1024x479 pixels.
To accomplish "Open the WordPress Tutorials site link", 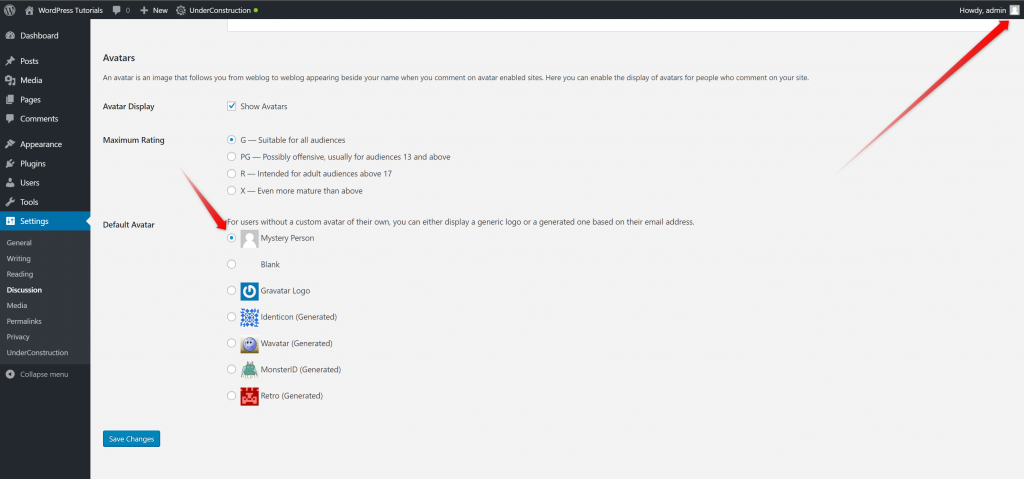I will [x=69, y=10].
